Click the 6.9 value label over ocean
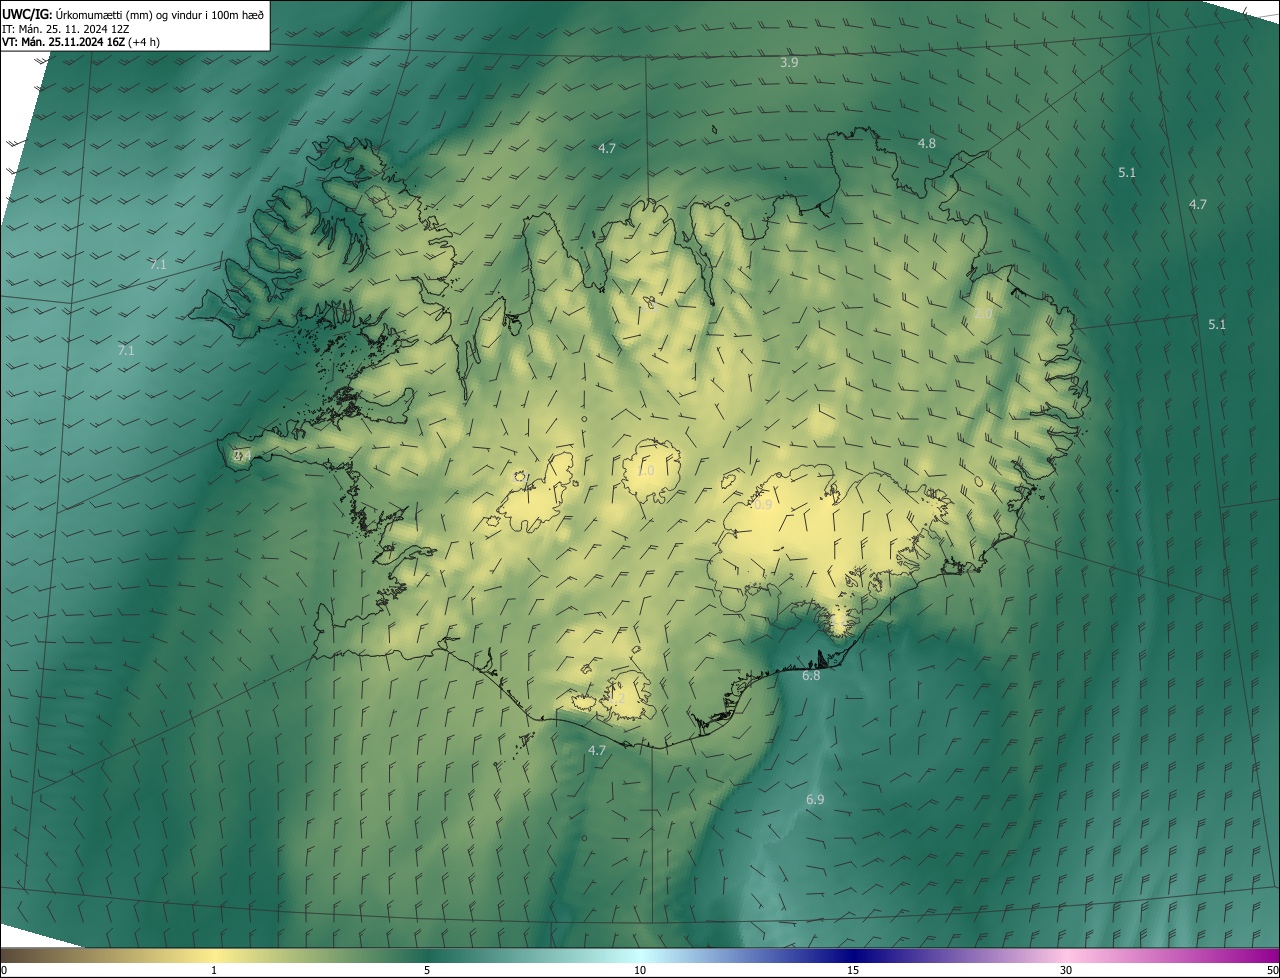Viewport: 1280px width, 978px height. [x=815, y=800]
